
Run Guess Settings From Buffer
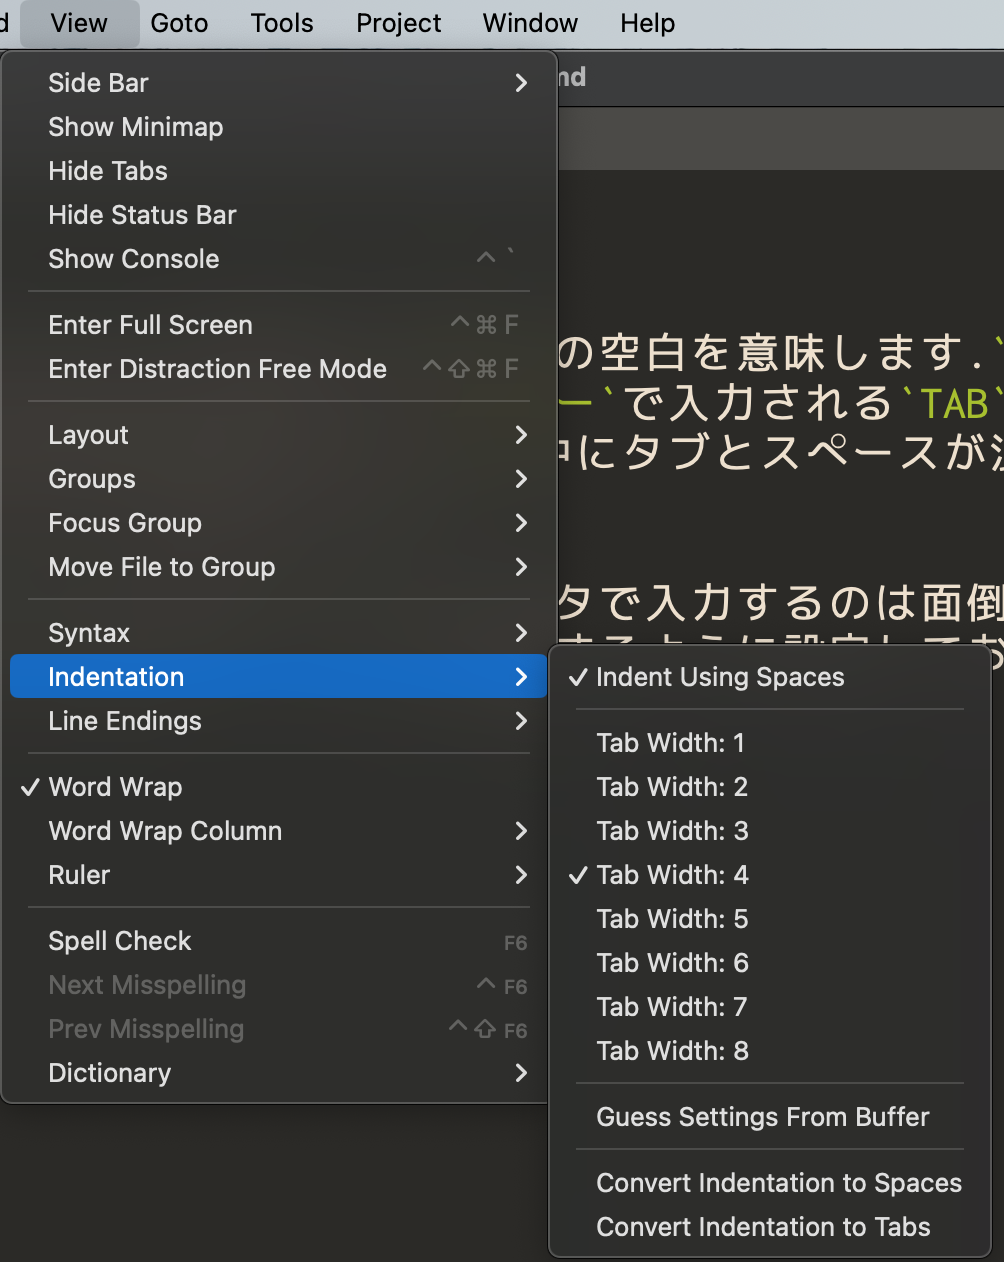(763, 1117)
